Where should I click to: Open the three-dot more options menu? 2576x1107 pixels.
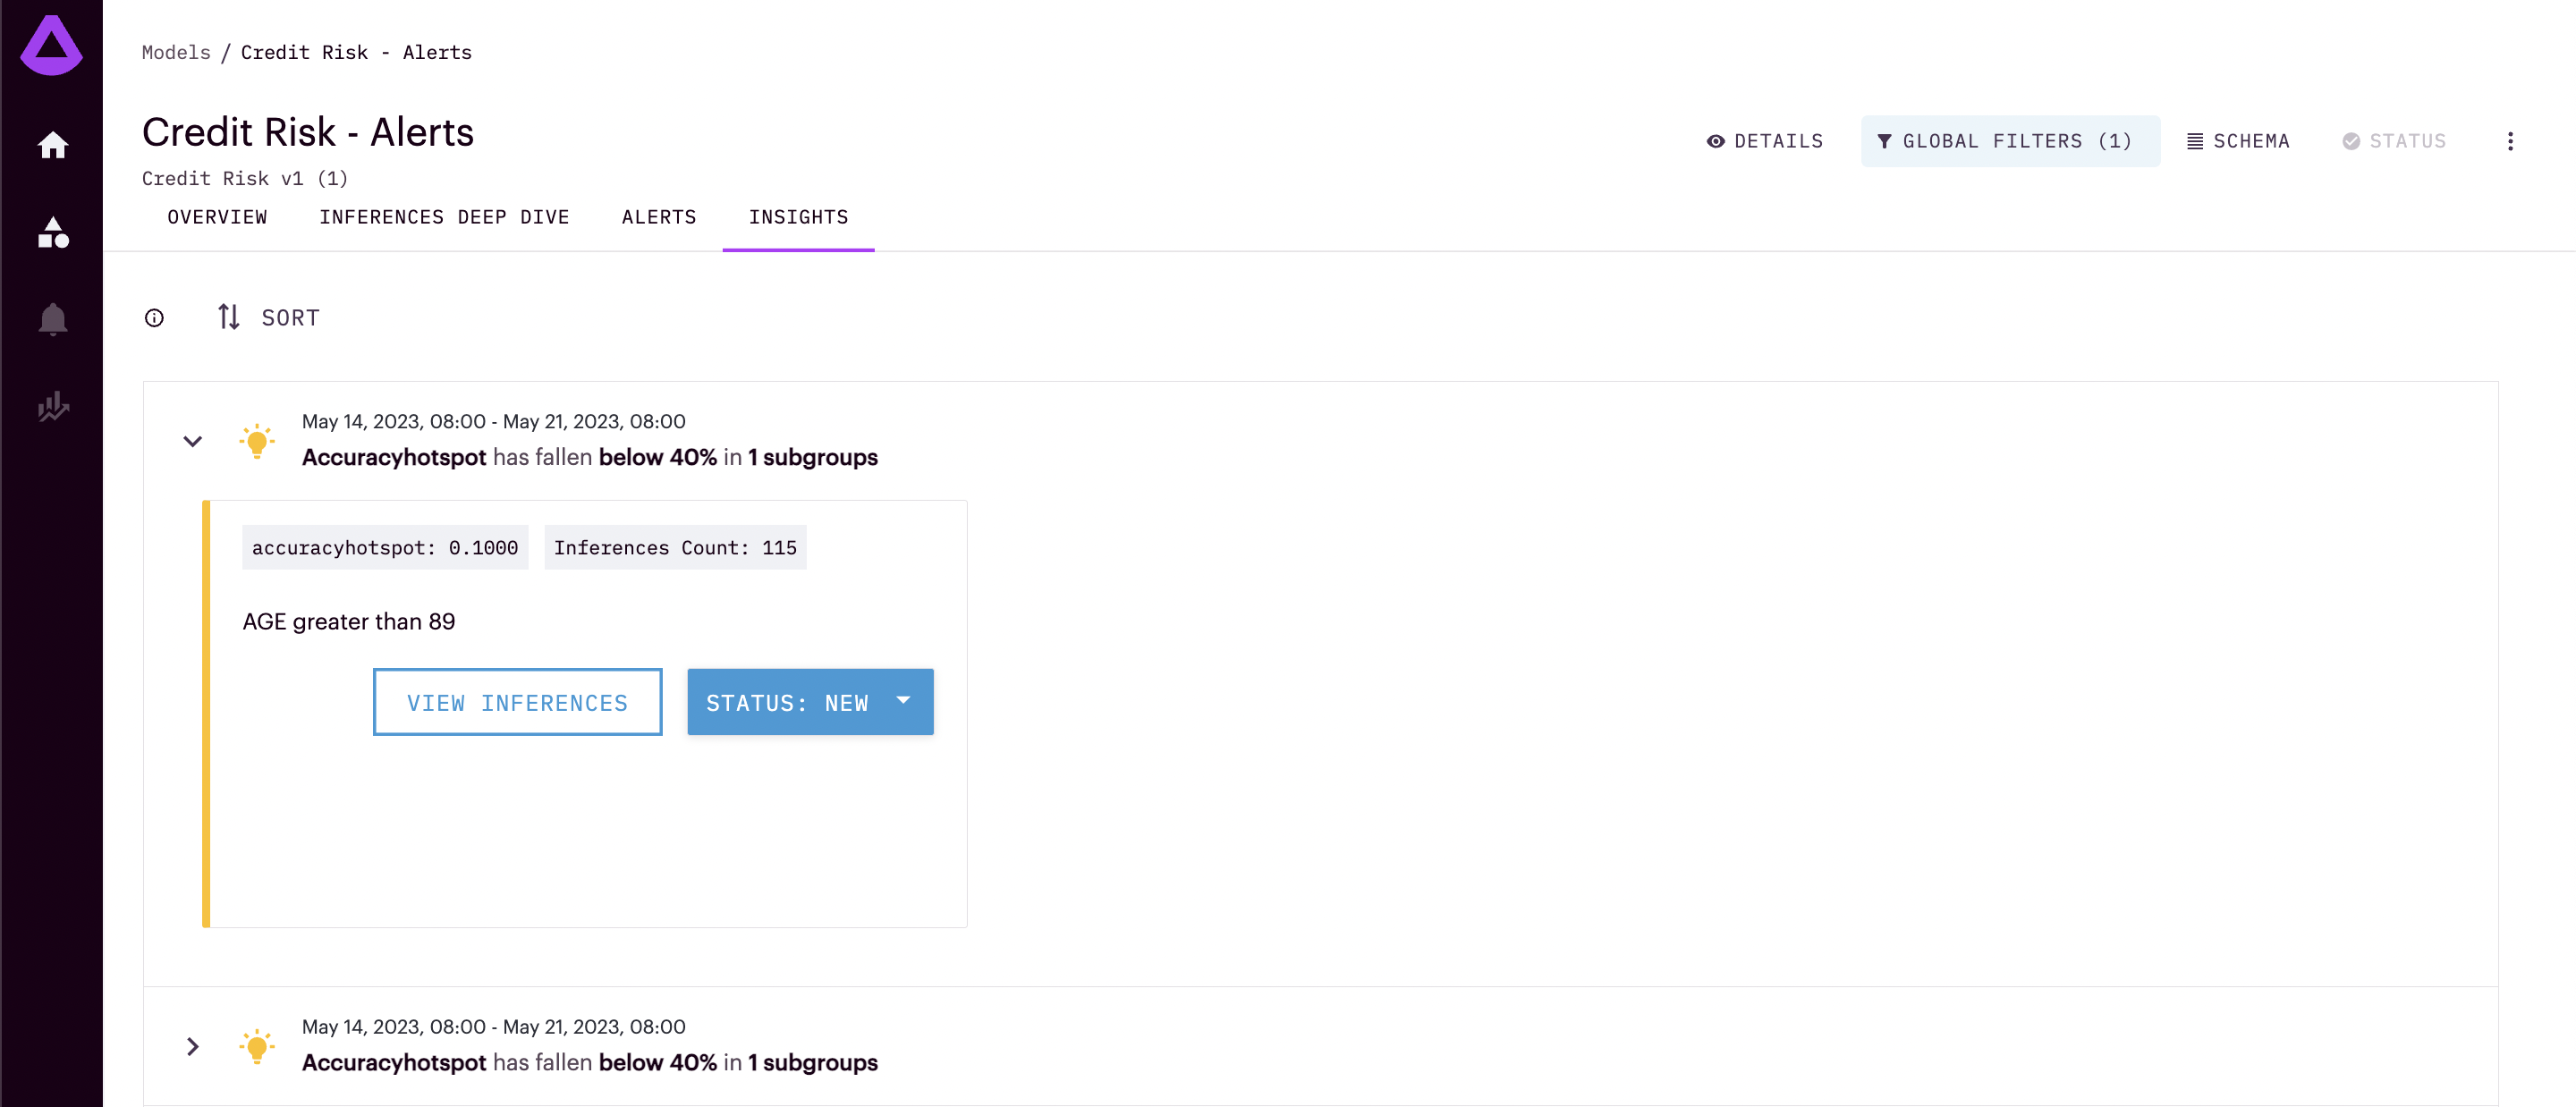2509,141
